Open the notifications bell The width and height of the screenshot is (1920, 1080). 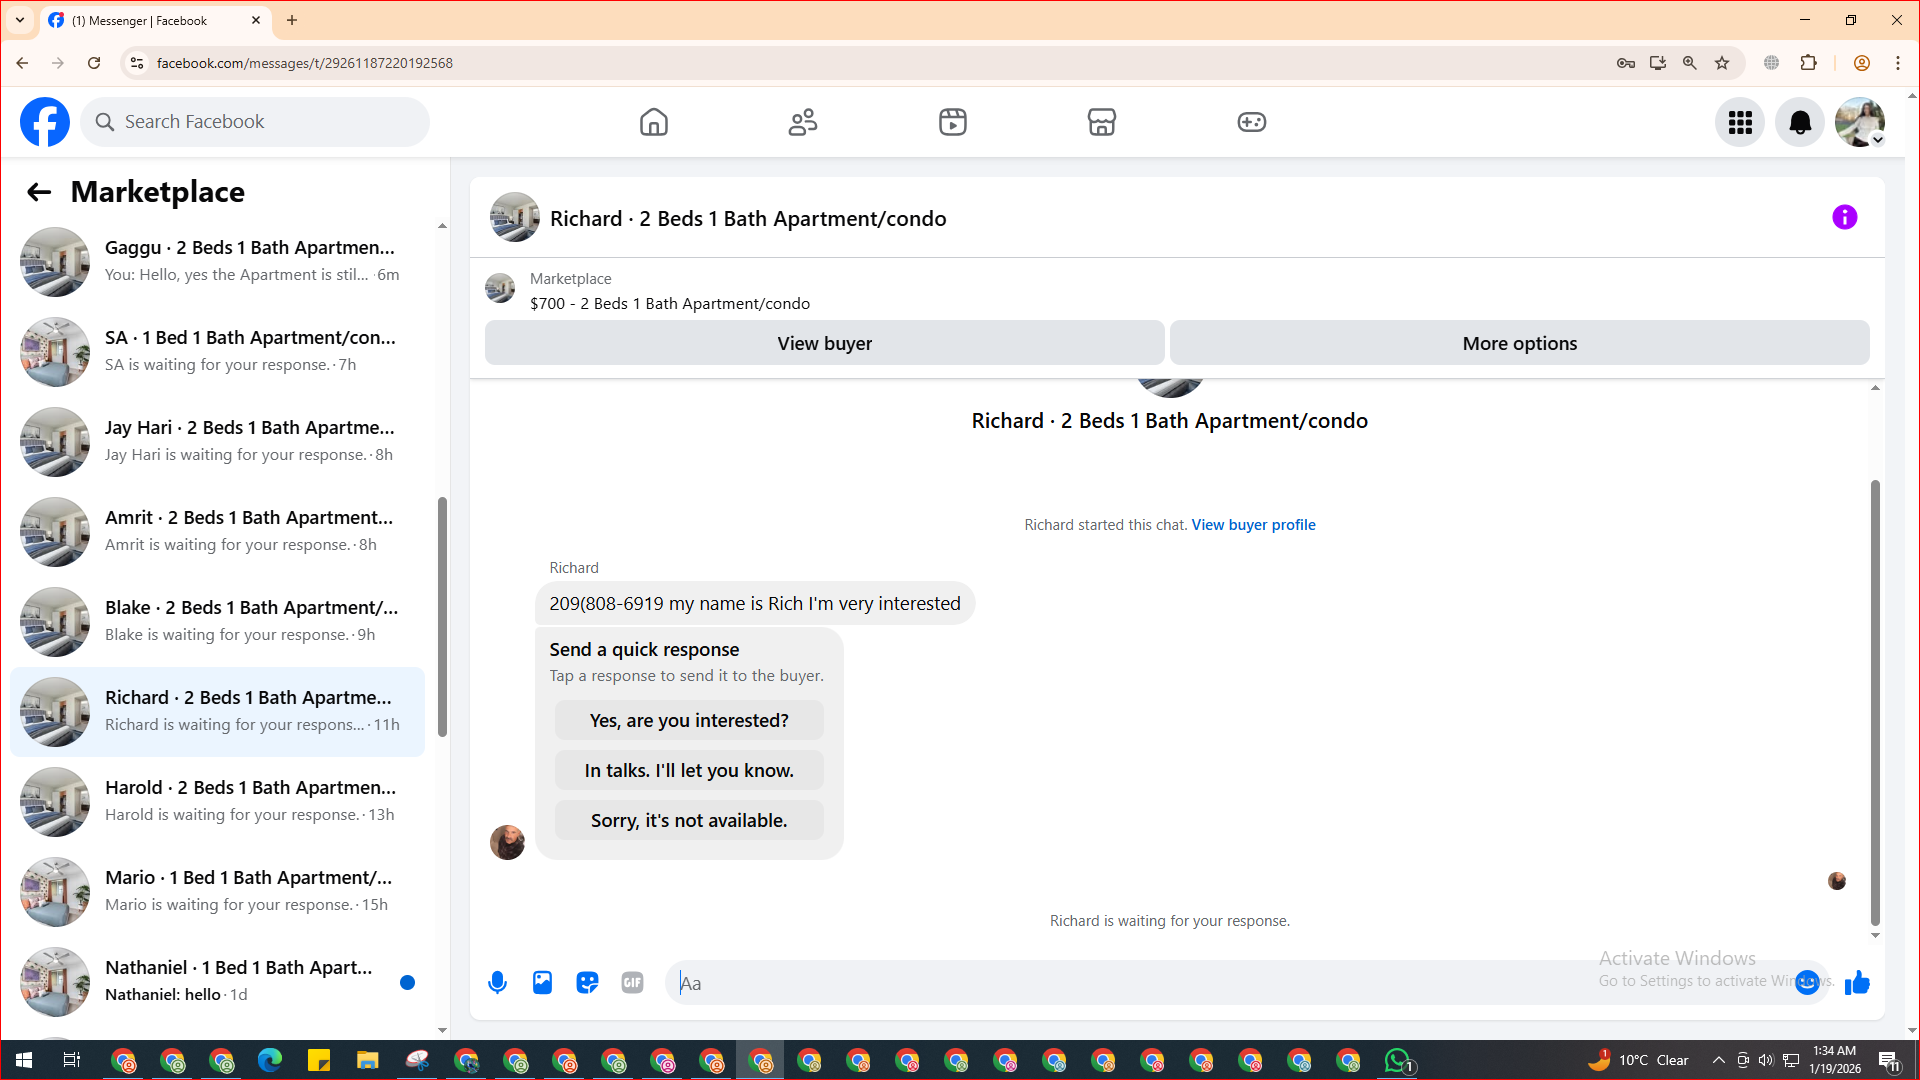click(1800, 122)
